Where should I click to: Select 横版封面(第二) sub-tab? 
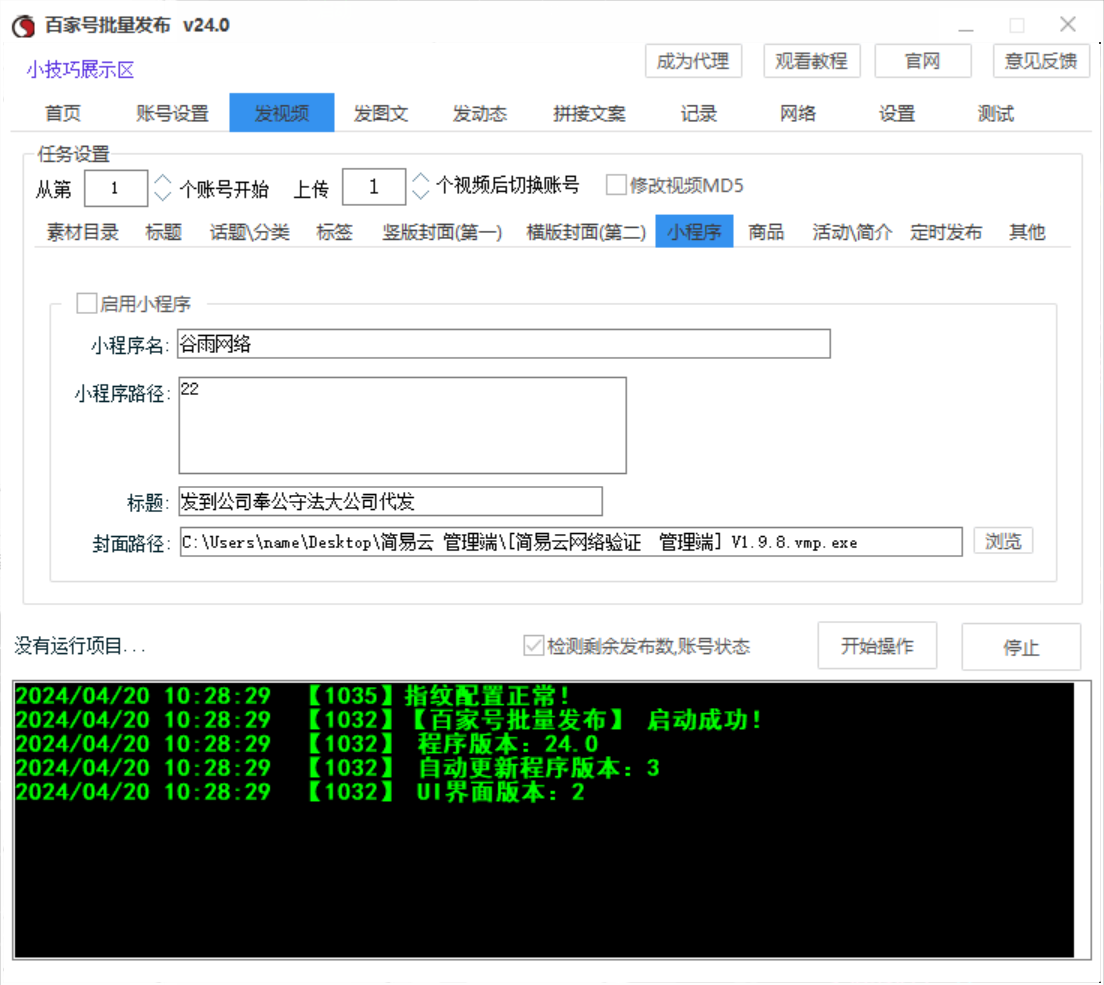[x=586, y=232]
